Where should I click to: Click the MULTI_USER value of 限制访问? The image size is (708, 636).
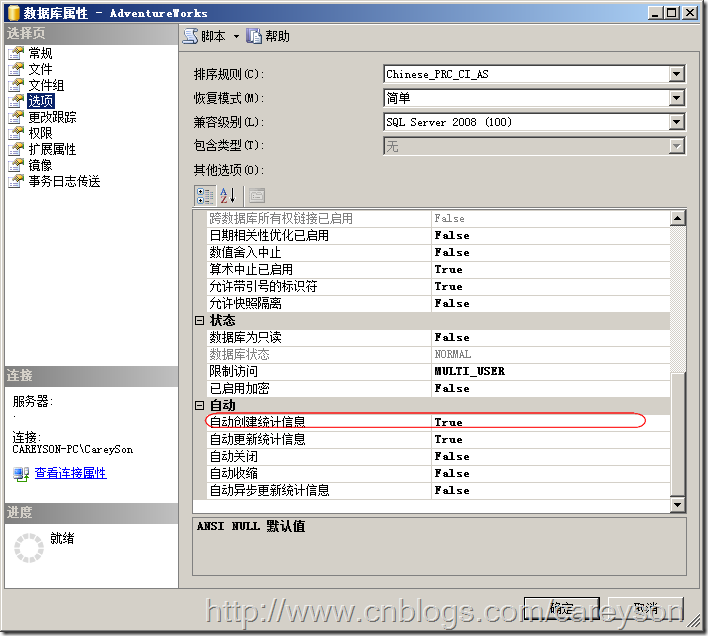coord(470,371)
